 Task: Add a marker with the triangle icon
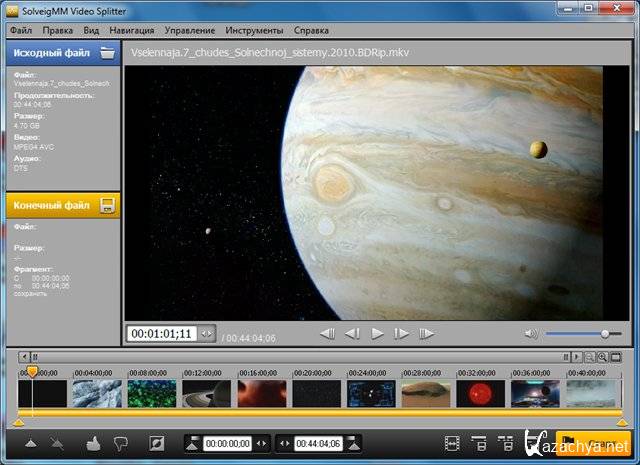[x=30, y=443]
